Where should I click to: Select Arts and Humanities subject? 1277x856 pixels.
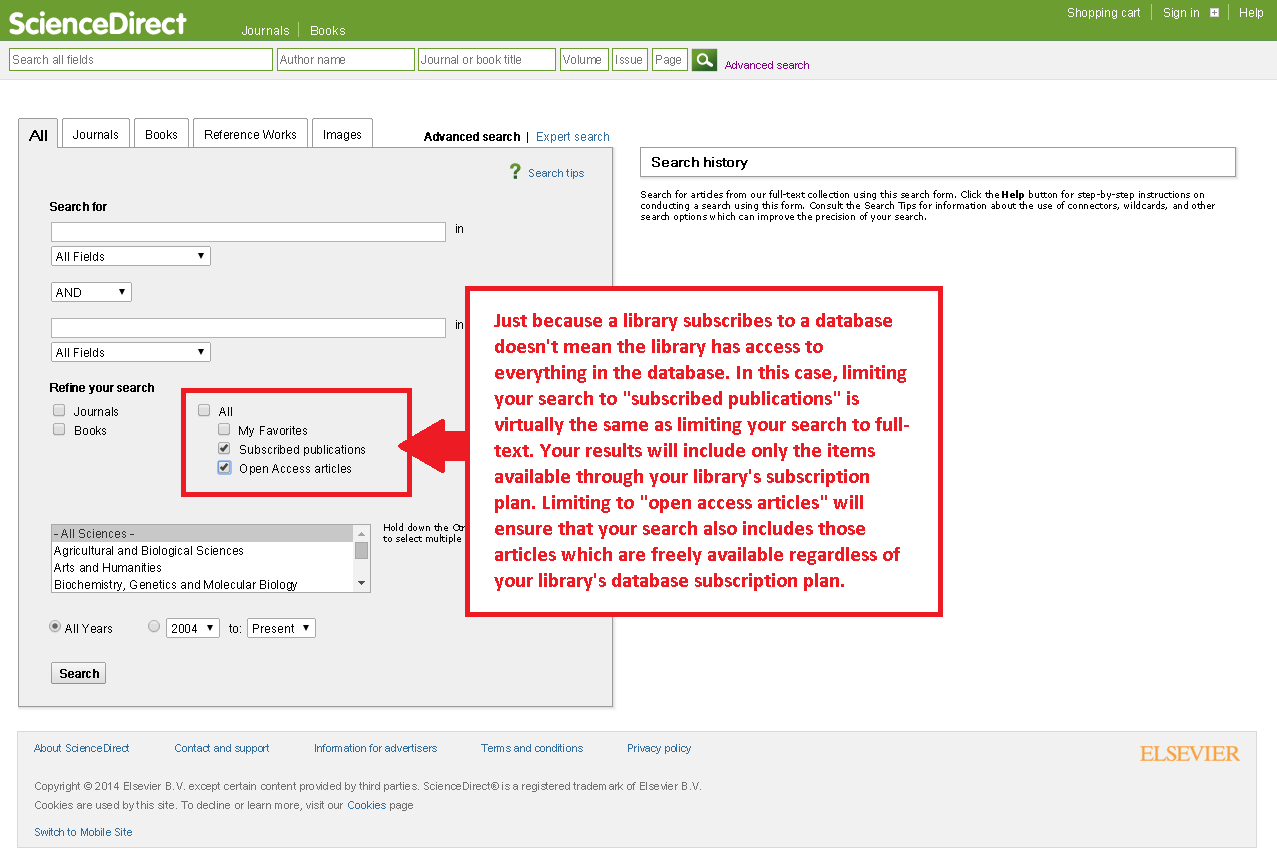203,568
